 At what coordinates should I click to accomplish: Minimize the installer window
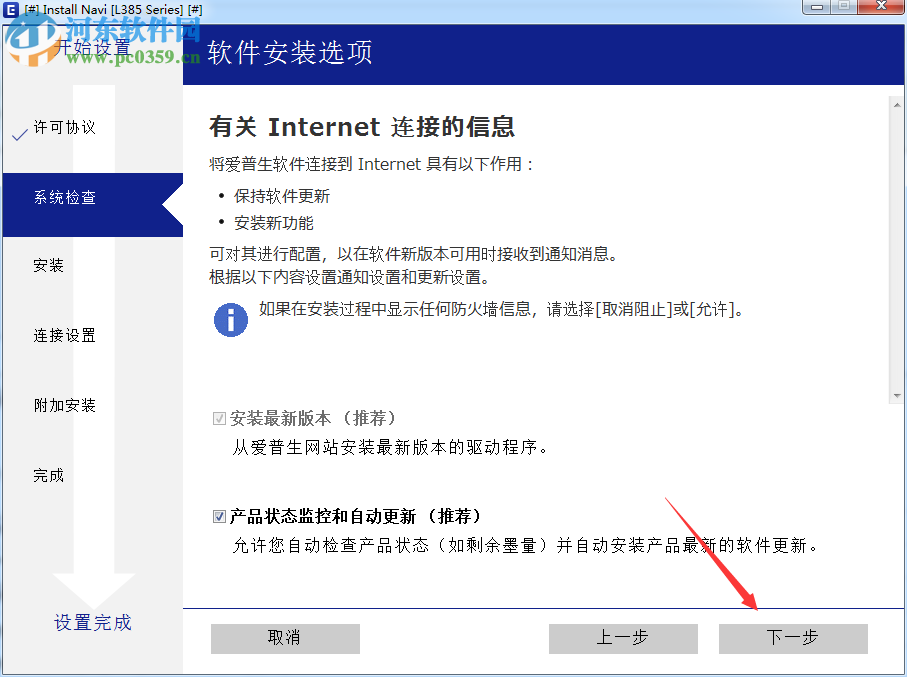817,7
